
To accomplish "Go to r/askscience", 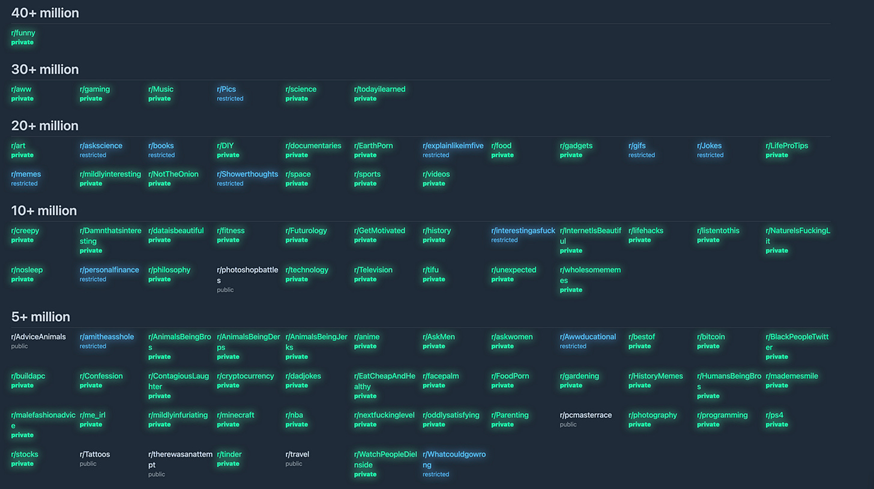I will (101, 146).
